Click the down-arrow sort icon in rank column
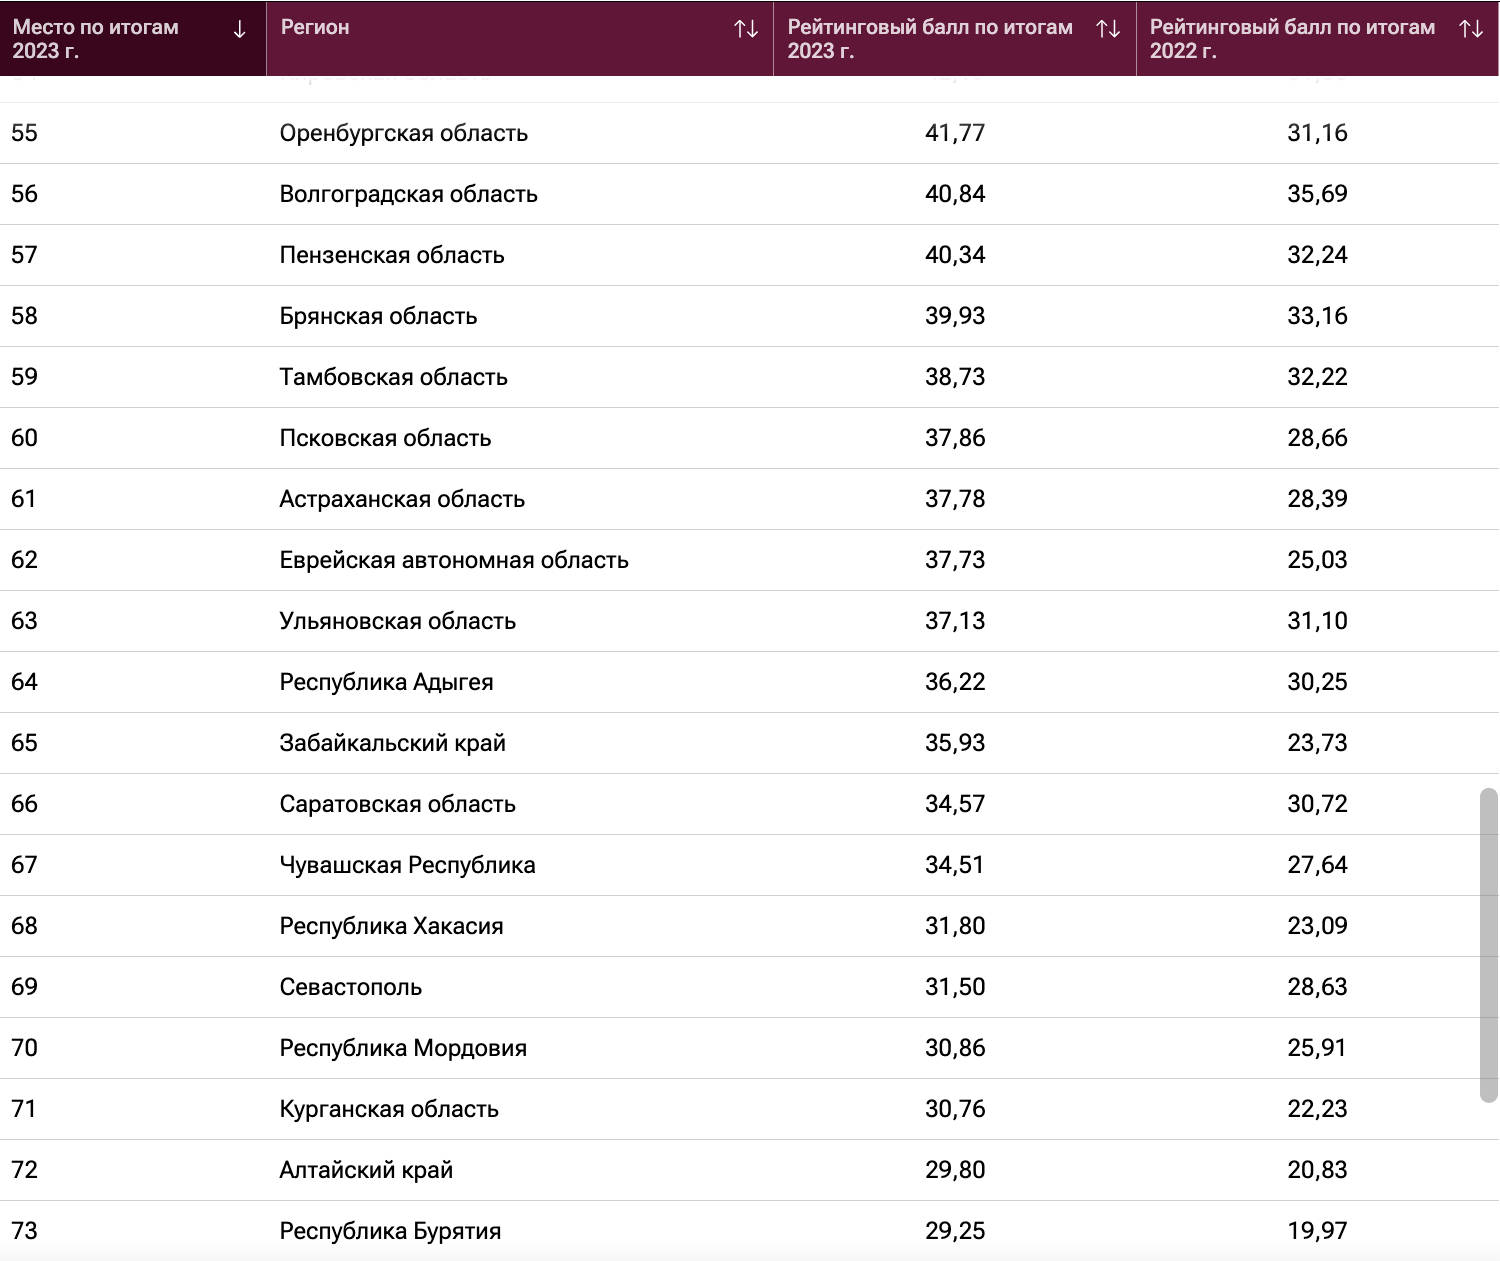Image resolution: width=1500 pixels, height=1261 pixels. coord(239,30)
